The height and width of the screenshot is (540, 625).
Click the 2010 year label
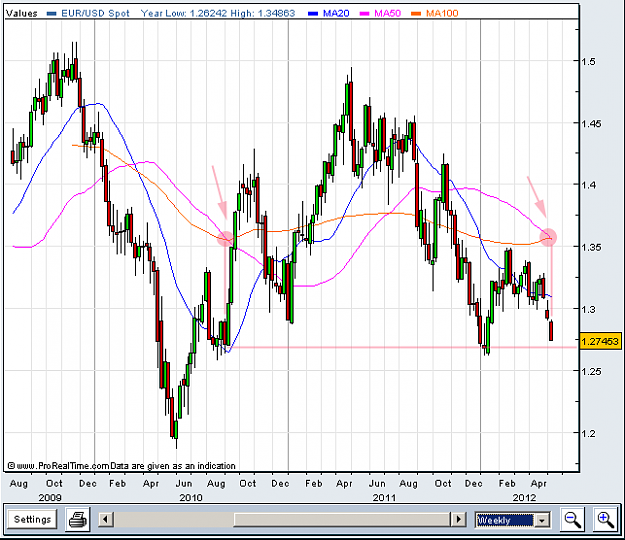[191, 497]
